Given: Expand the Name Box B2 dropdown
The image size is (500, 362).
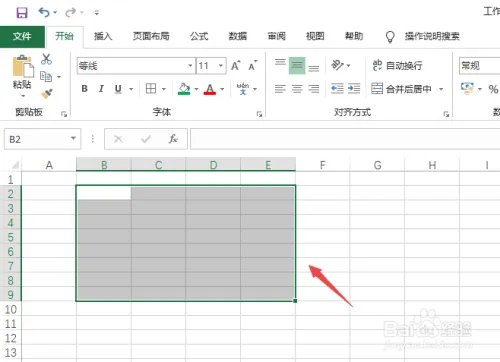Looking at the screenshot, I should click(73, 138).
